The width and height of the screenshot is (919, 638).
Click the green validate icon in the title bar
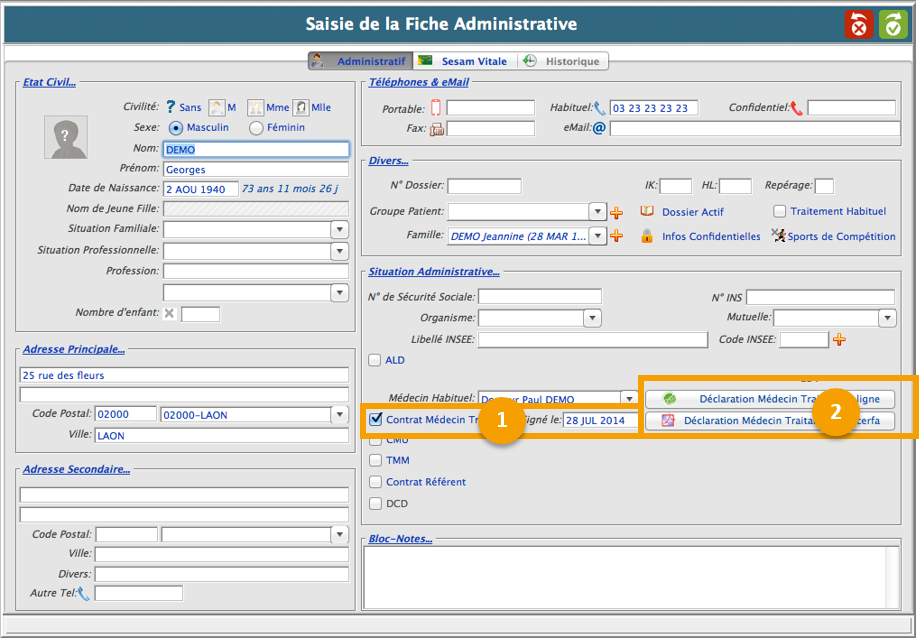(893, 25)
